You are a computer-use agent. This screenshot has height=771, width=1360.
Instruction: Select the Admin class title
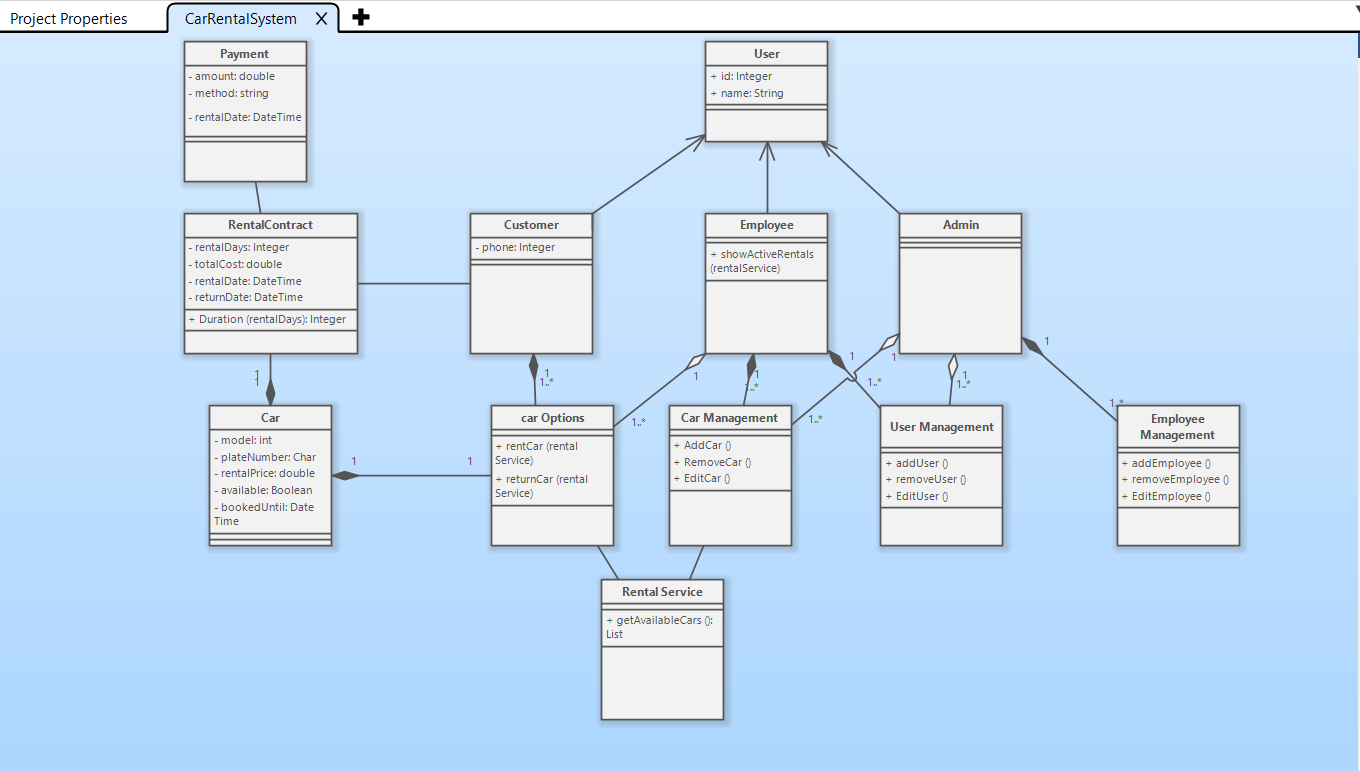pyautogui.click(x=960, y=225)
